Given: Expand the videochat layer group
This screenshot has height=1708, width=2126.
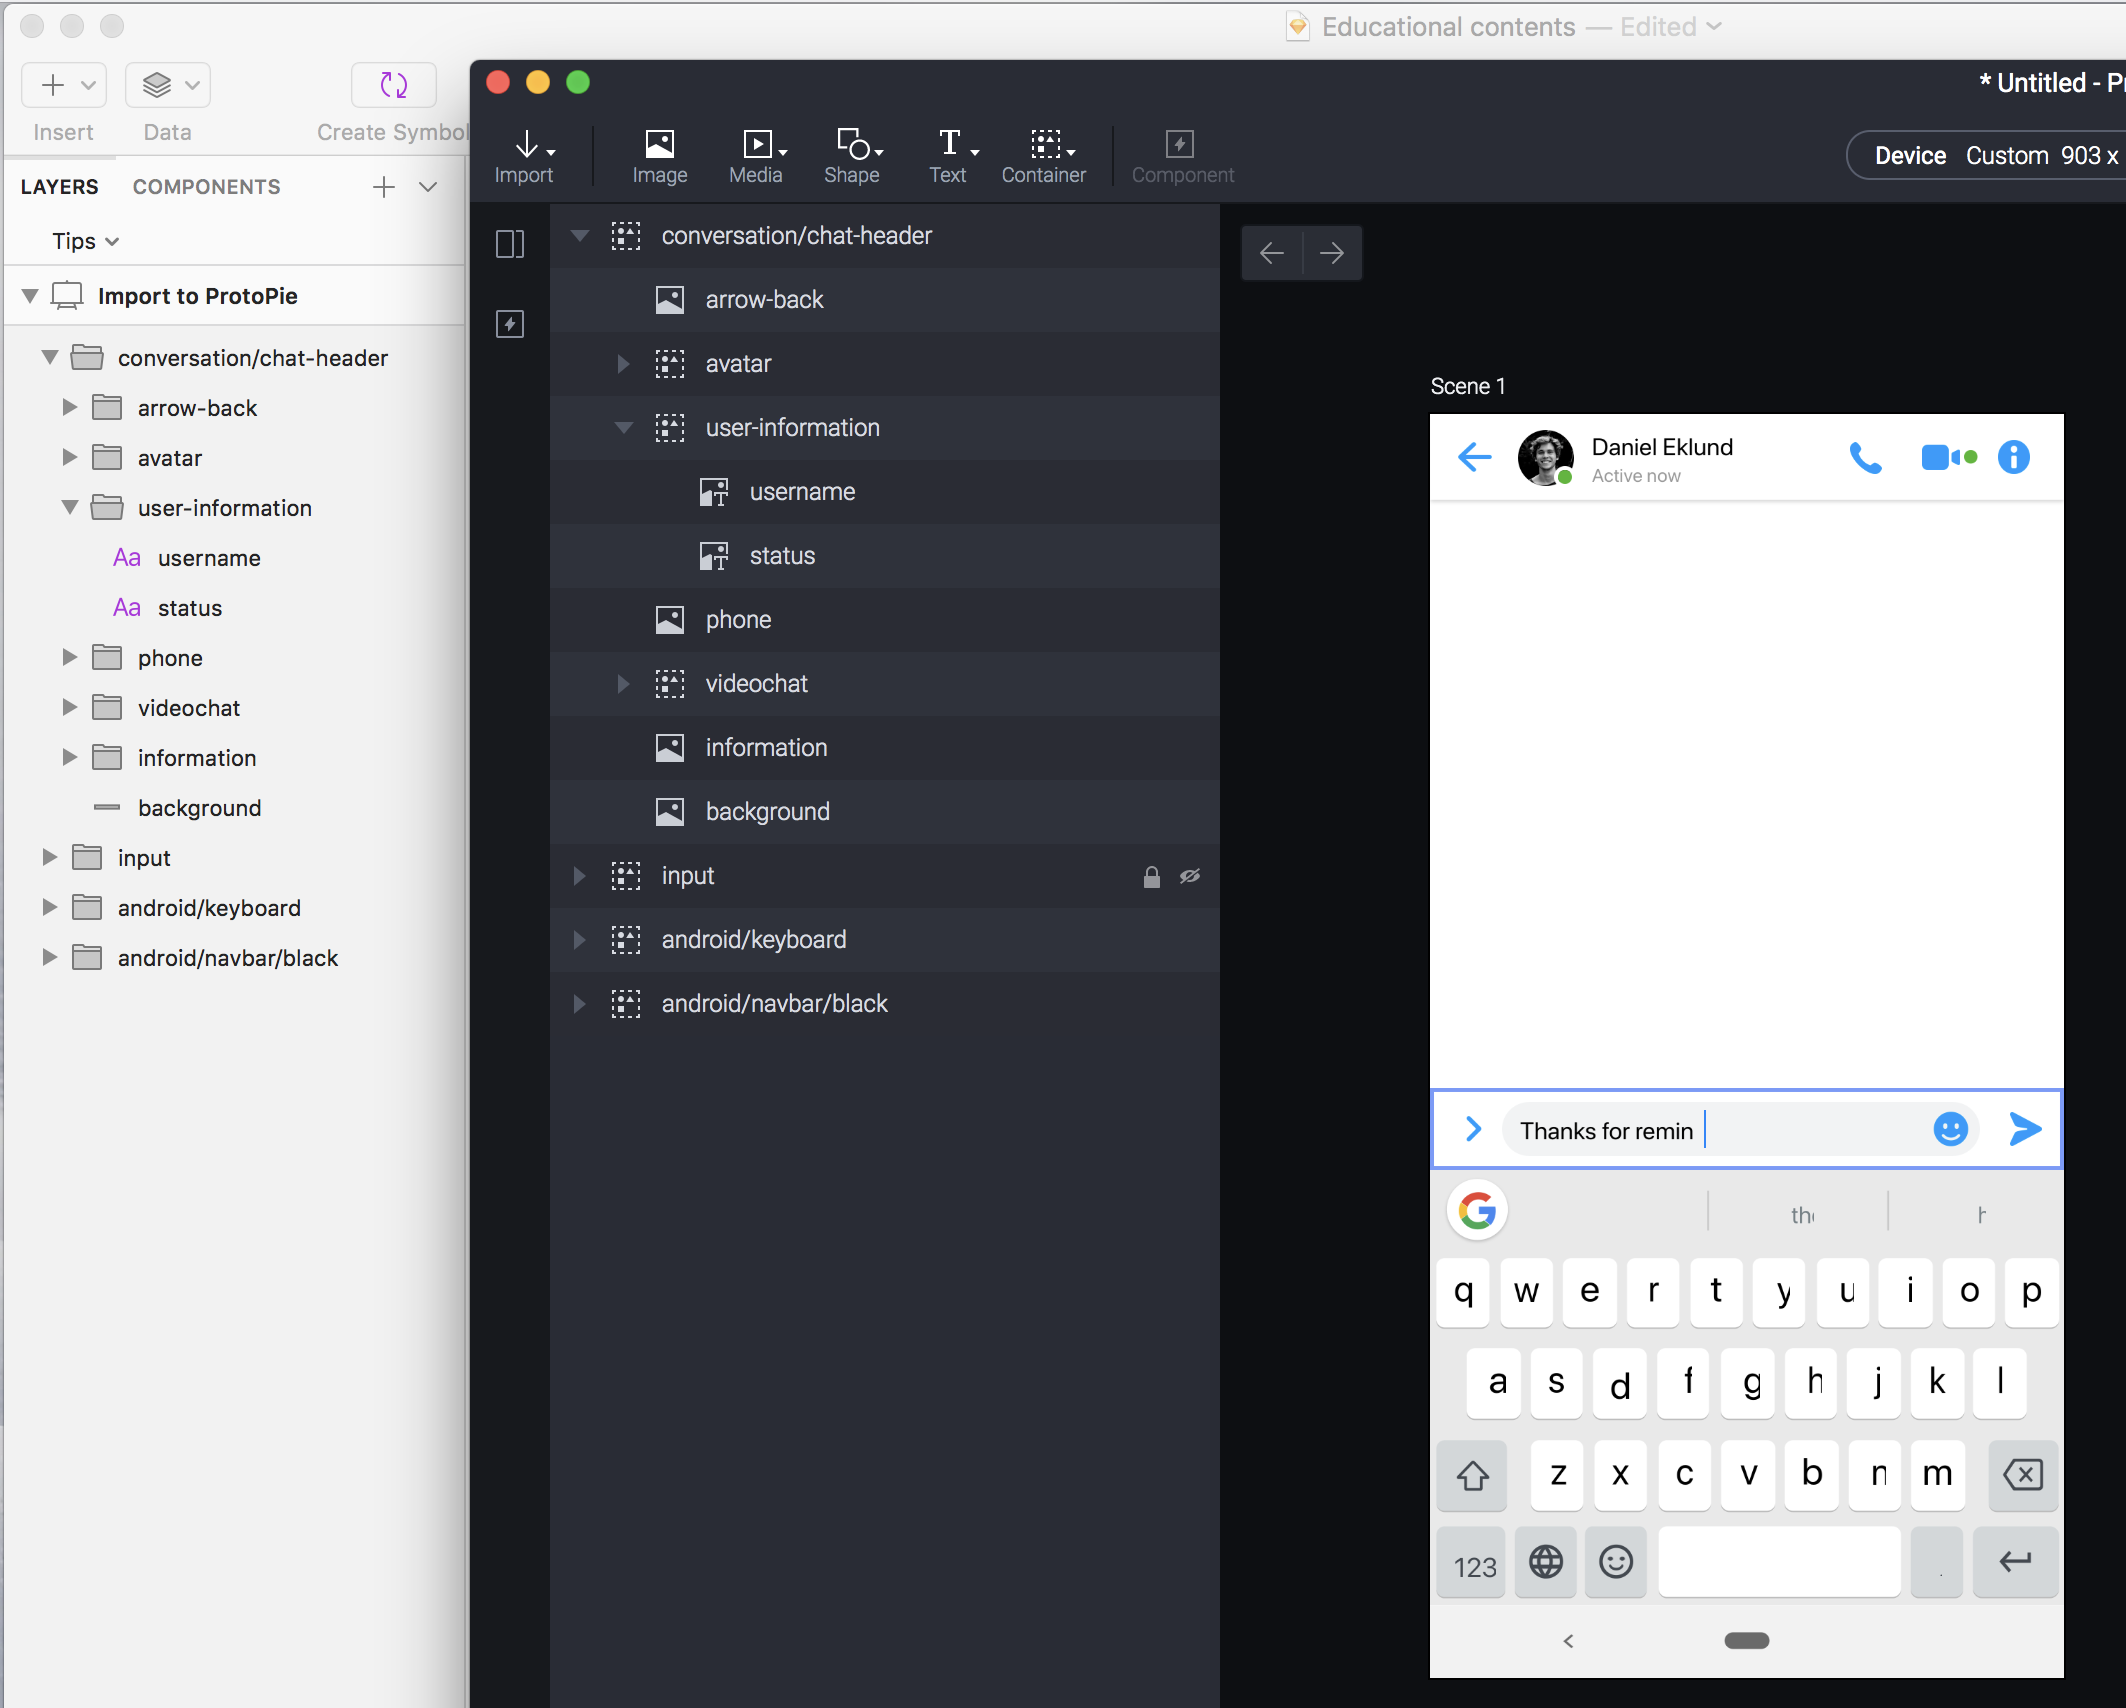Looking at the screenshot, I should coord(623,684).
